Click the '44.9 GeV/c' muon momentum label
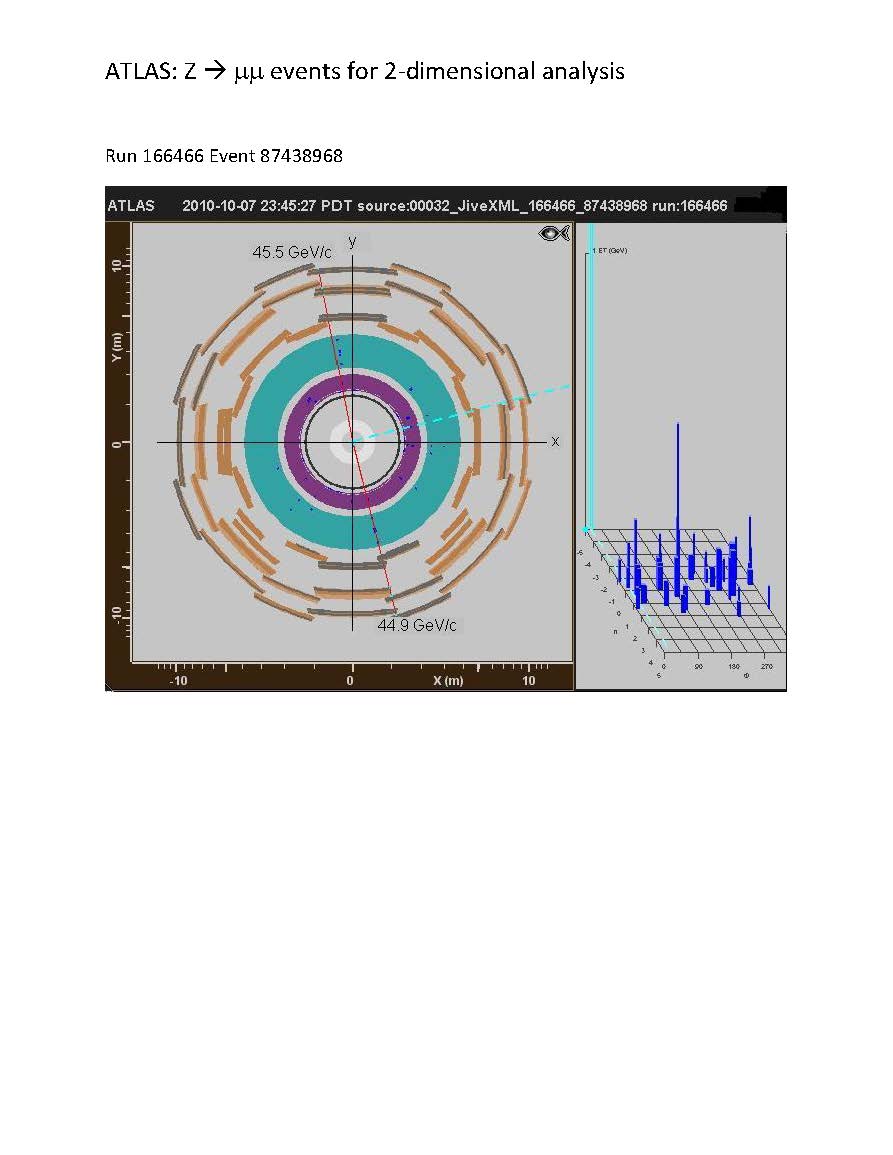The image size is (893, 1155). click(416, 625)
